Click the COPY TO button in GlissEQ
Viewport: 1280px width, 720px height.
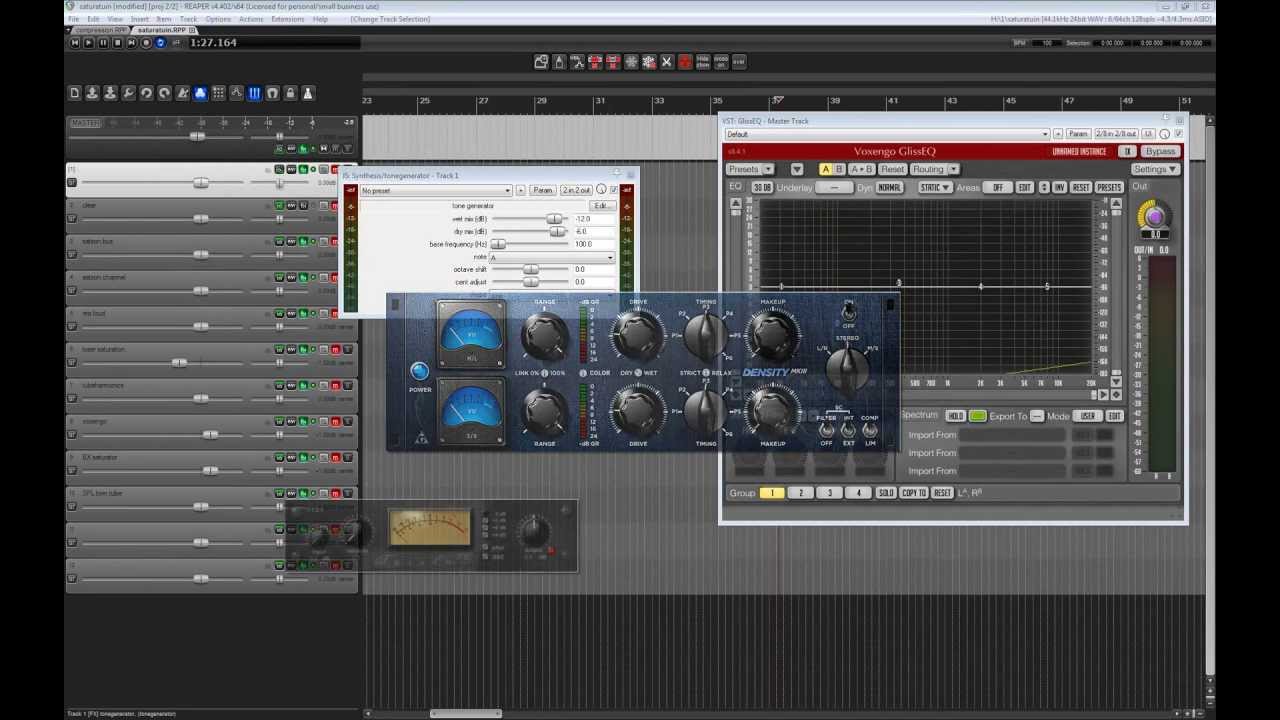click(913, 493)
